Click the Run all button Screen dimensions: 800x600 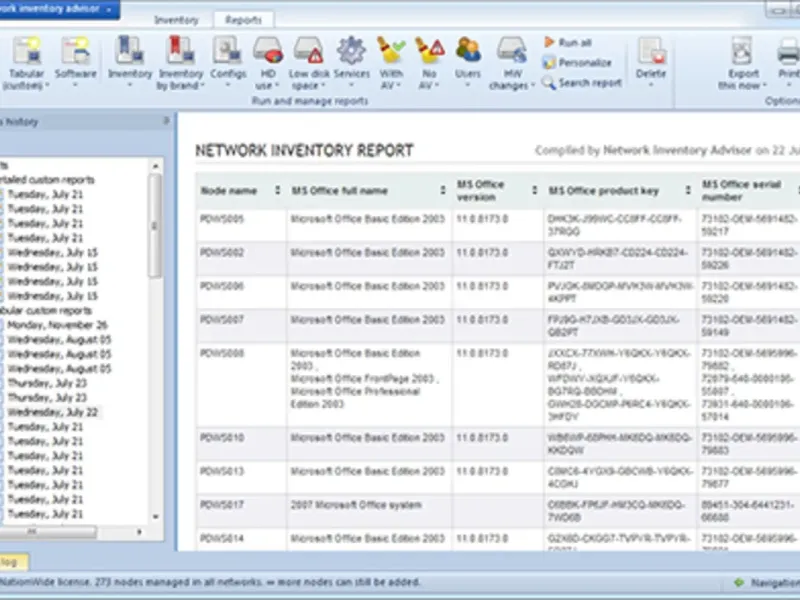pyautogui.click(x=568, y=42)
